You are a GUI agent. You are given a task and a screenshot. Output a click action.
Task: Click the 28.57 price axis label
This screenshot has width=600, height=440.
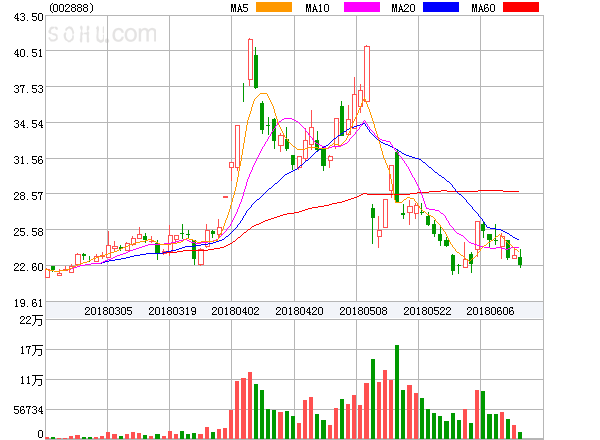(x=29, y=196)
